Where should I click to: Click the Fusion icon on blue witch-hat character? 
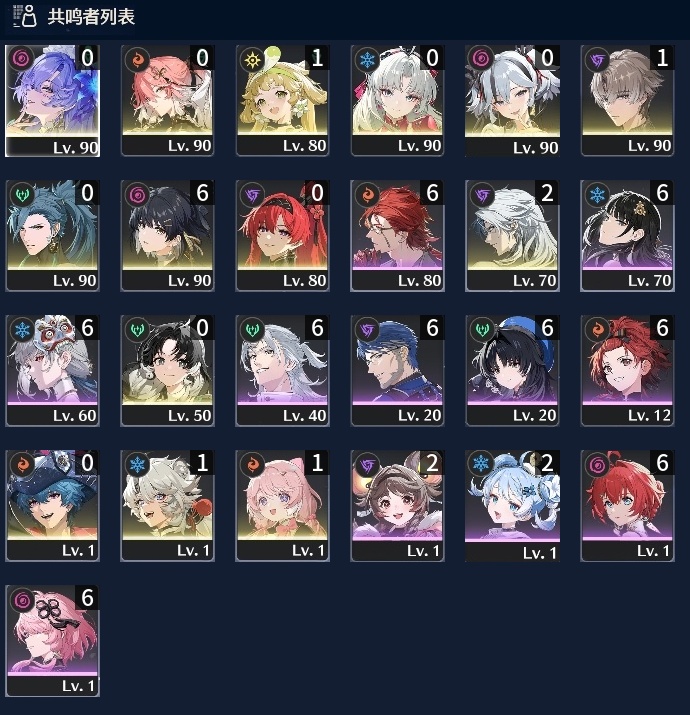click(x=22, y=464)
